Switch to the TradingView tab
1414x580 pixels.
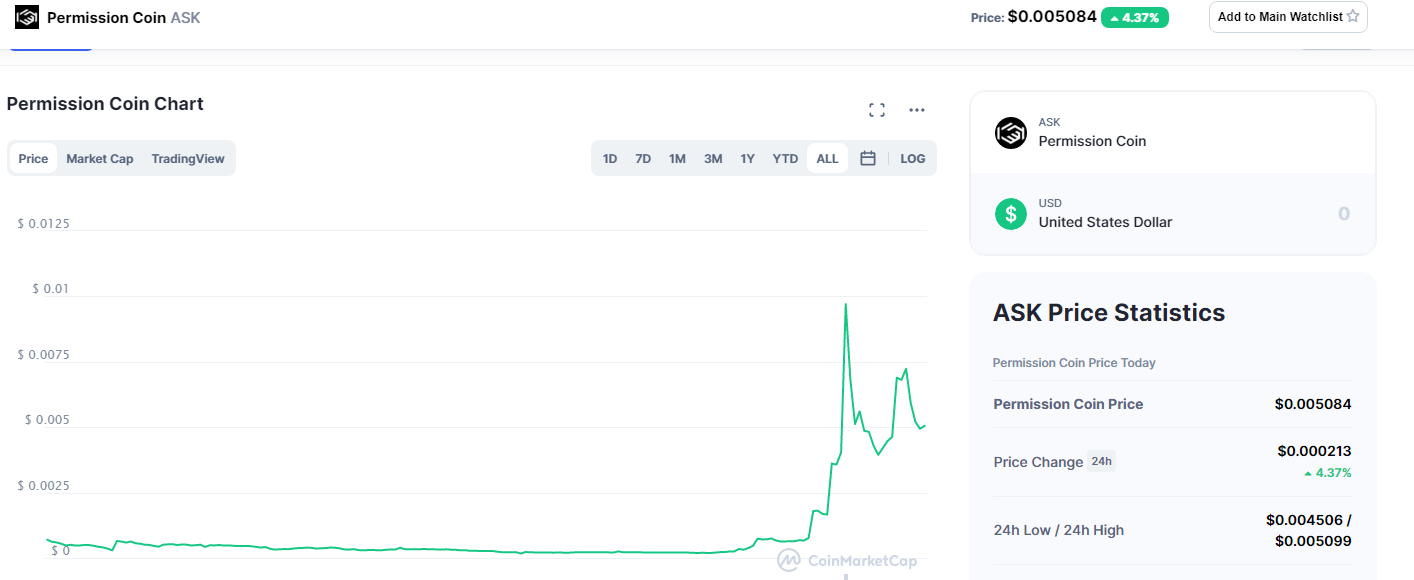[188, 158]
